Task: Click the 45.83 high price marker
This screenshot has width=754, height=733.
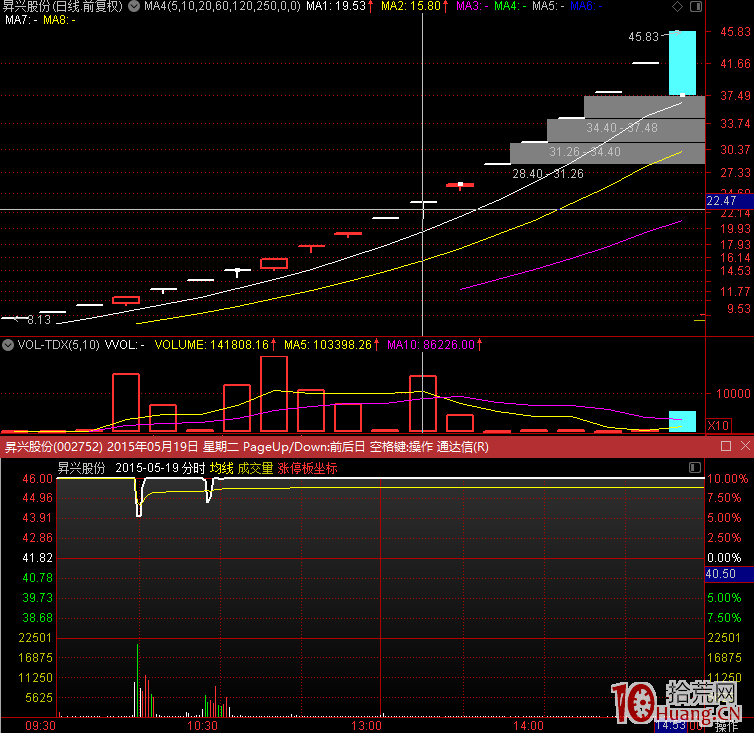Action: (643, 37)
